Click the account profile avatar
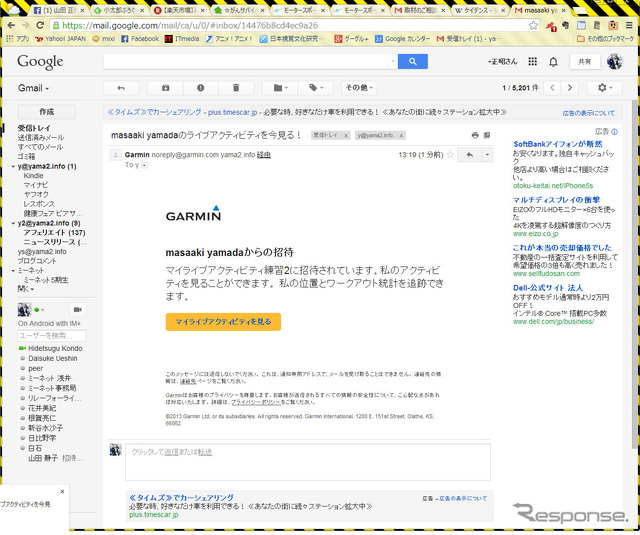Image resolution: width=640 pixels, height=535 pixels. tap(614, 62)
